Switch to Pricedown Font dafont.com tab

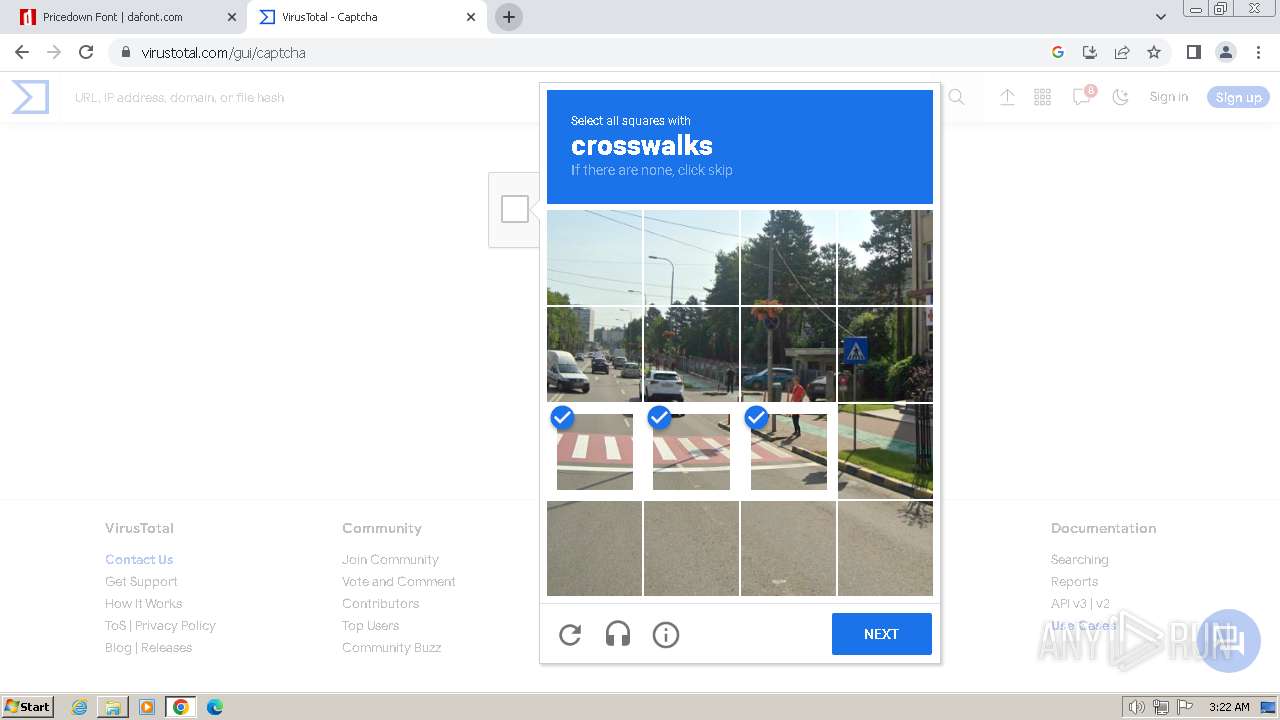(x=127, y=17)
